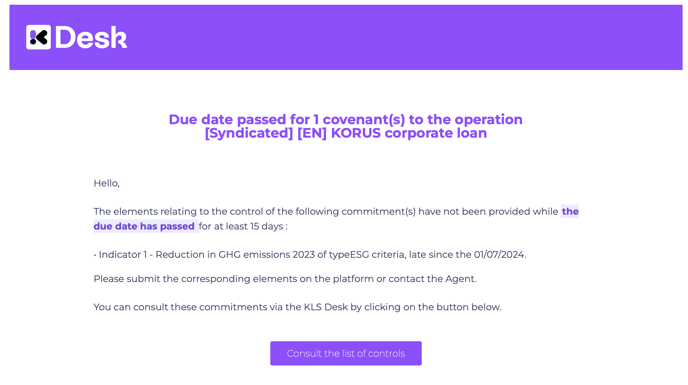Click the word 'KORUS' in the headline
The image size is (688, 385).
(356, 133)
